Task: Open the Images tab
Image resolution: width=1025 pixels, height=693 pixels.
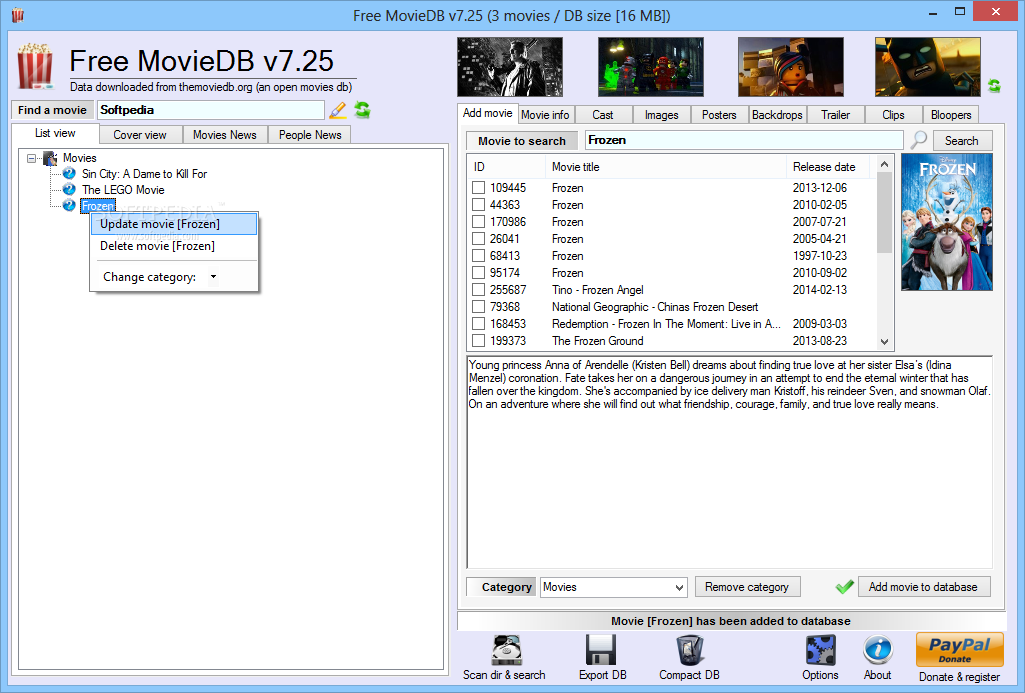Action: click(x=662, y=114)
